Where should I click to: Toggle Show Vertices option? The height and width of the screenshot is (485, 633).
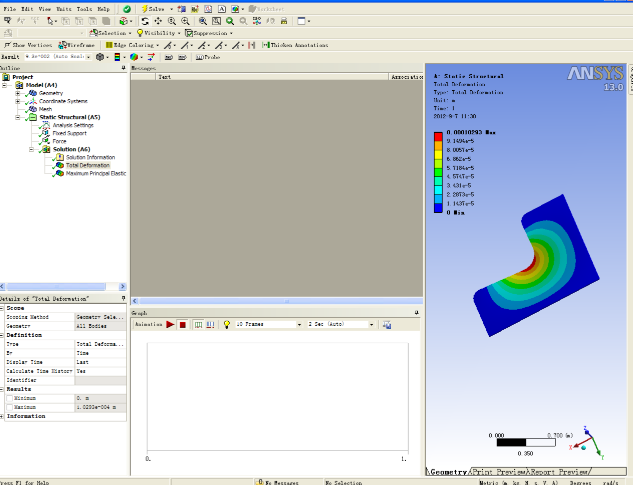point(29,45)
